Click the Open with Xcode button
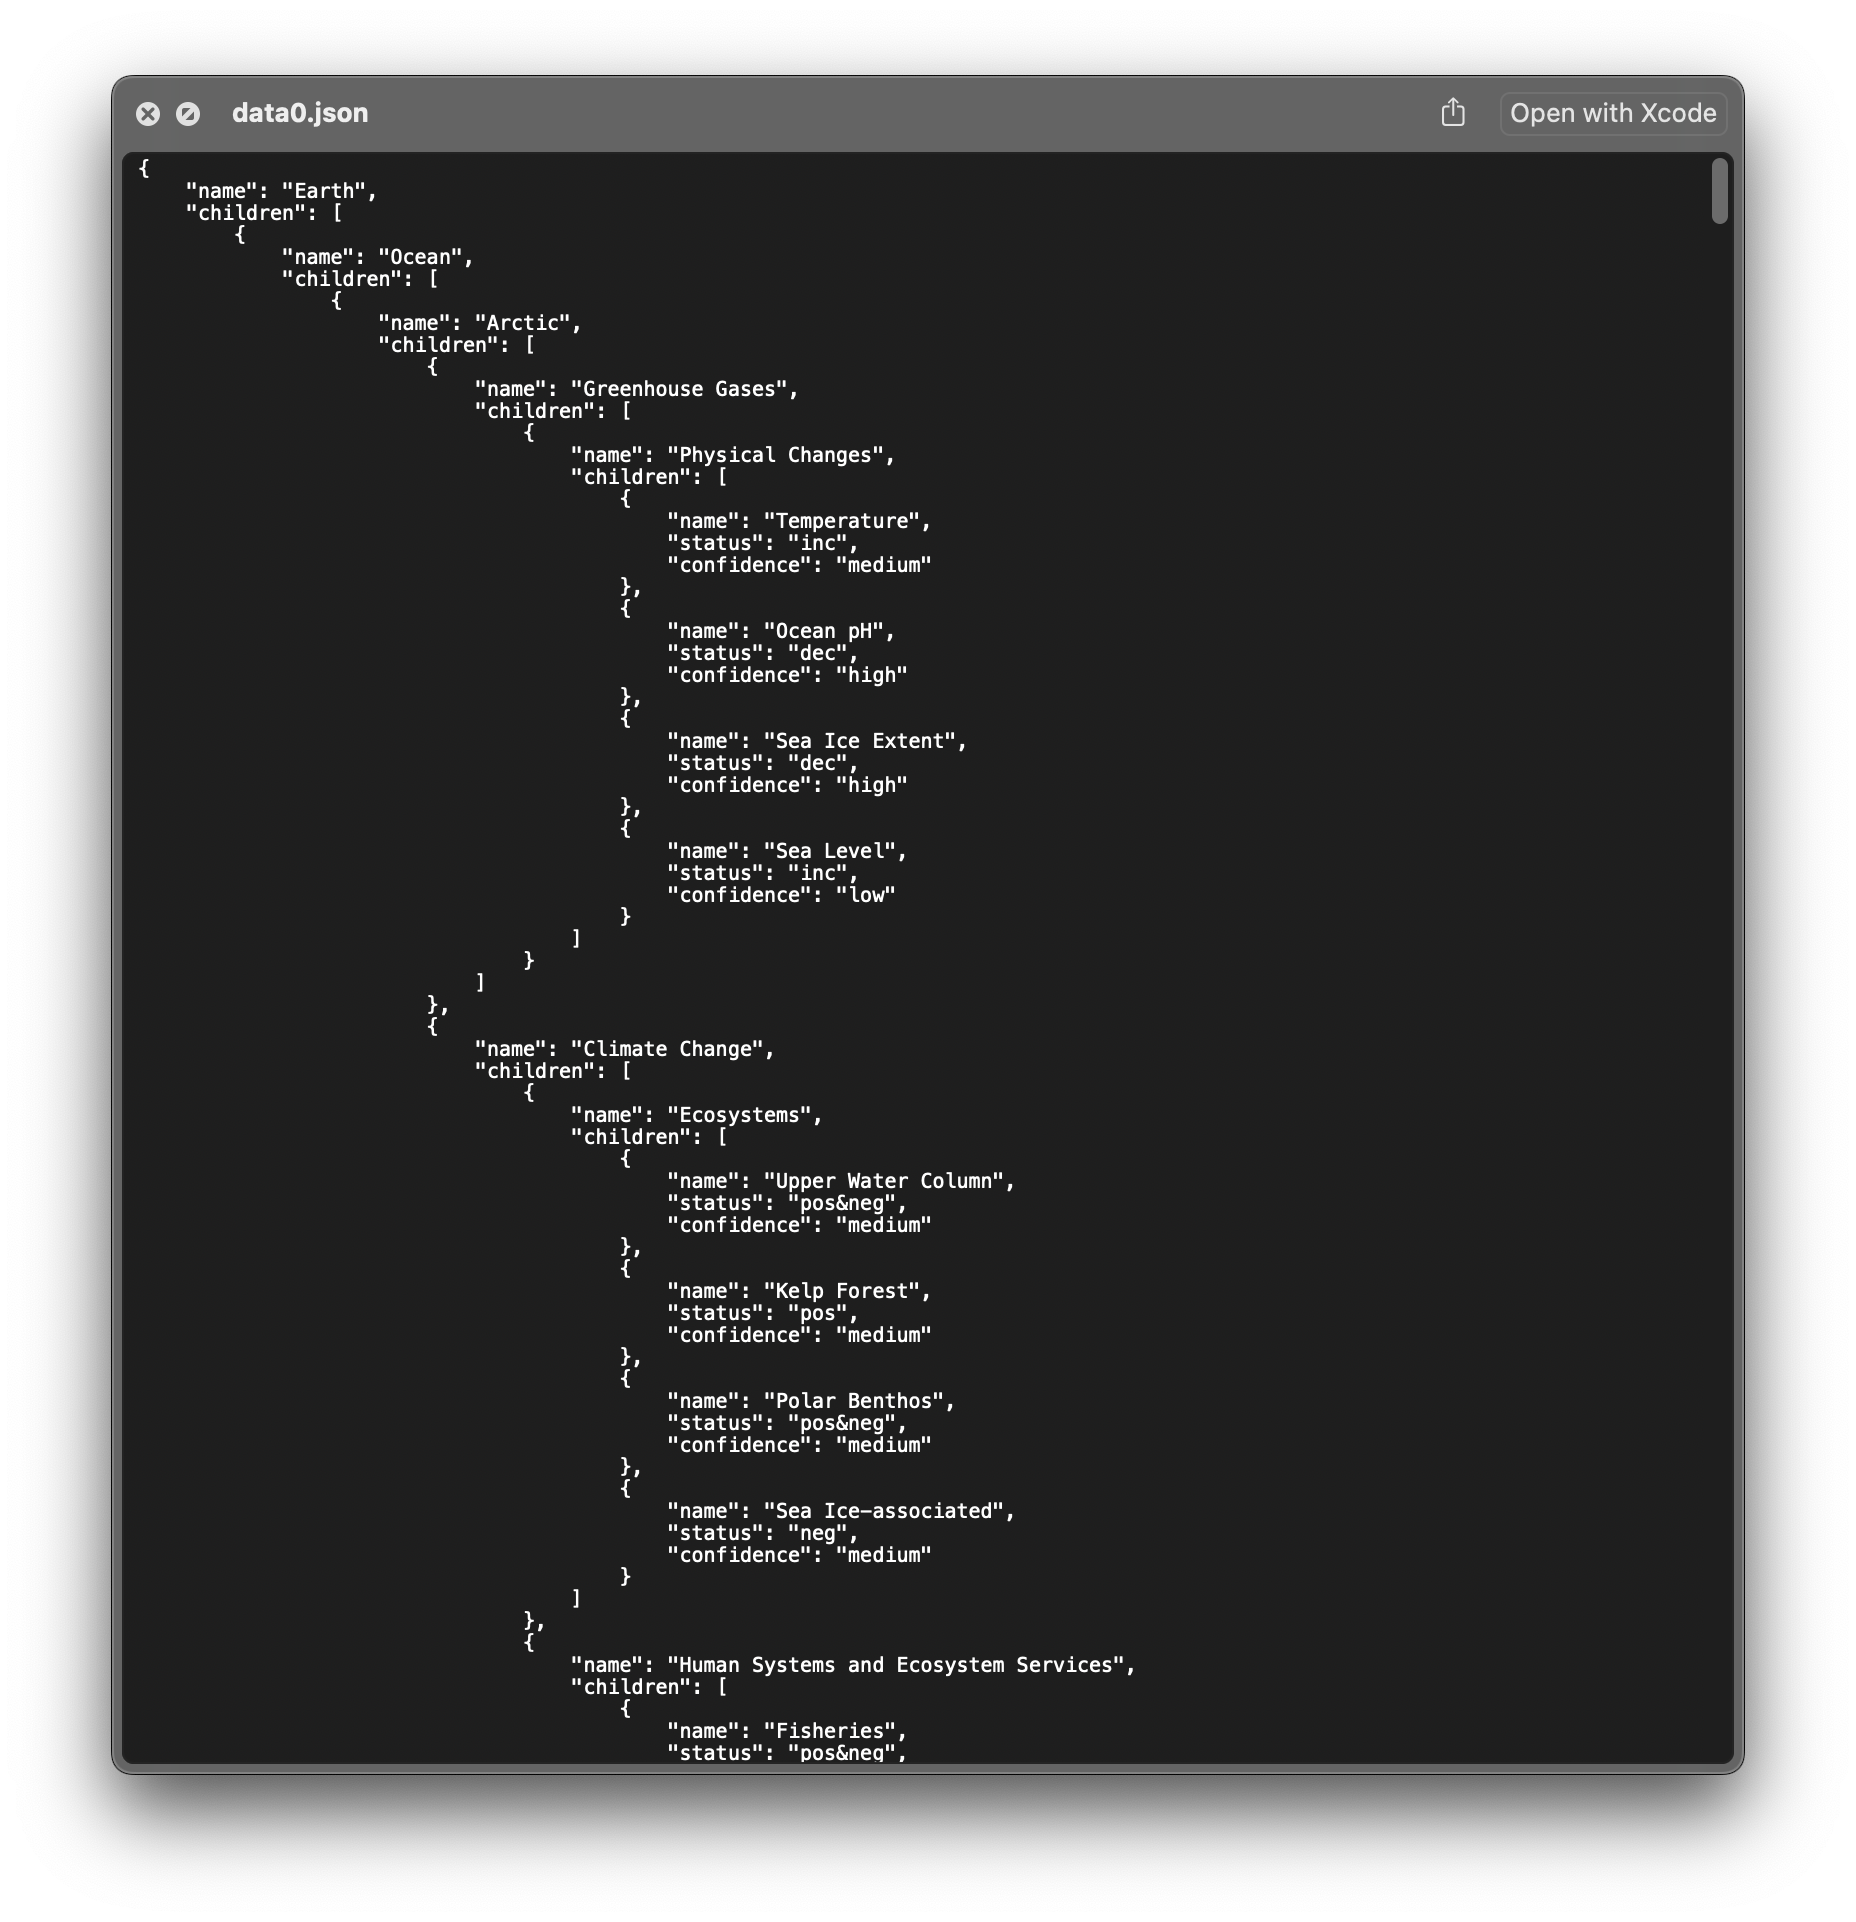Viewport: 1856px width, 1922px height. point(1612,113)
